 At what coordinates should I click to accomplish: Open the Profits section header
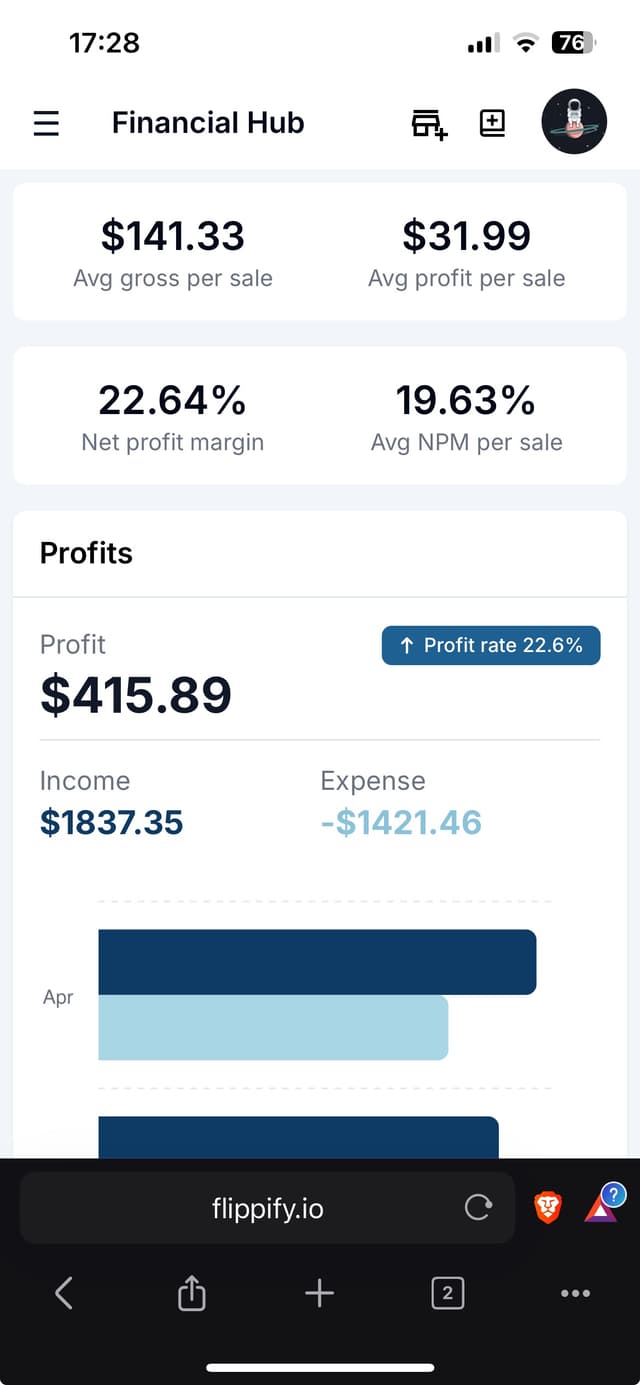pyautogui.click(x=86, y=552)
